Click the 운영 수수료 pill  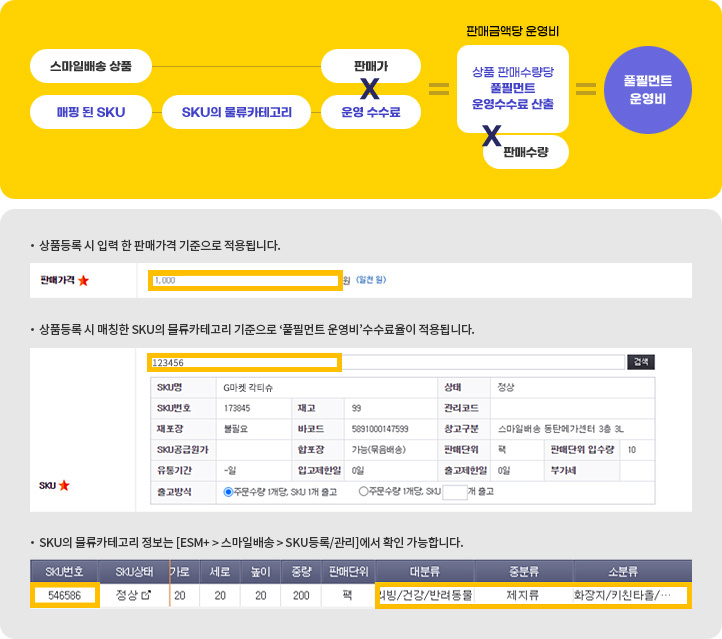point(370,112)
